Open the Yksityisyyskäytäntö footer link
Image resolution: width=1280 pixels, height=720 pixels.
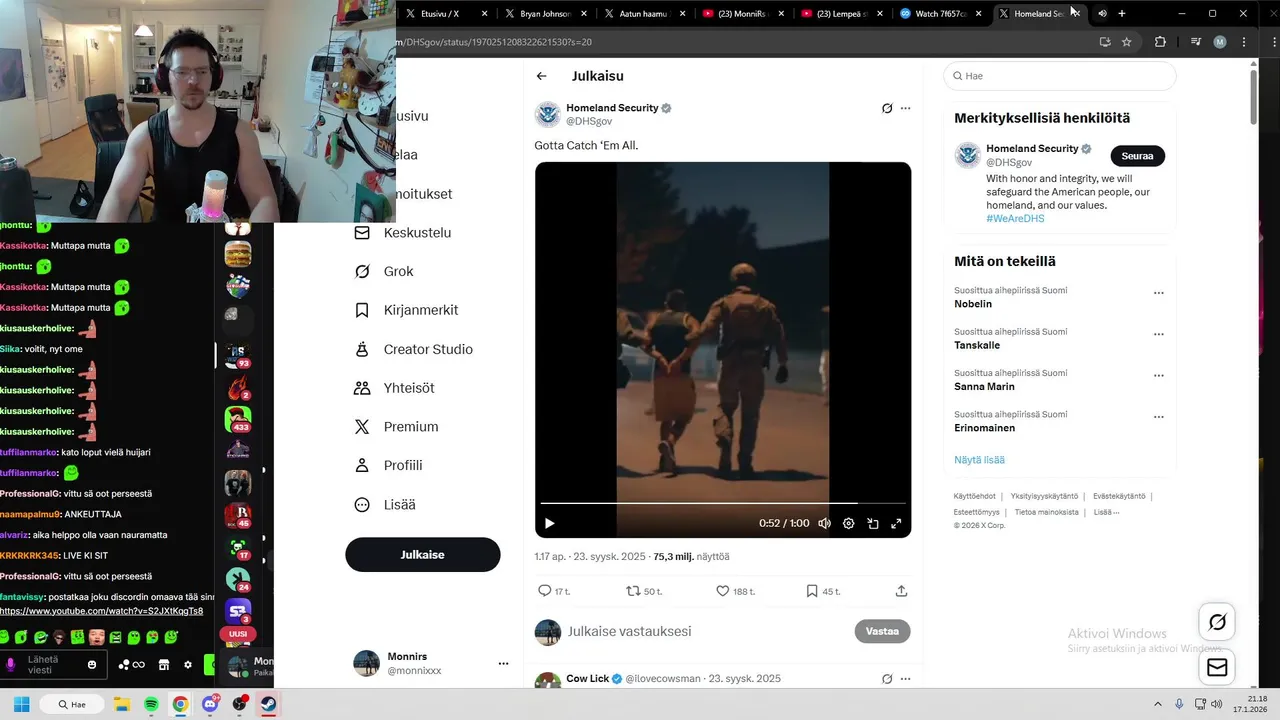tap(1044, 496)
